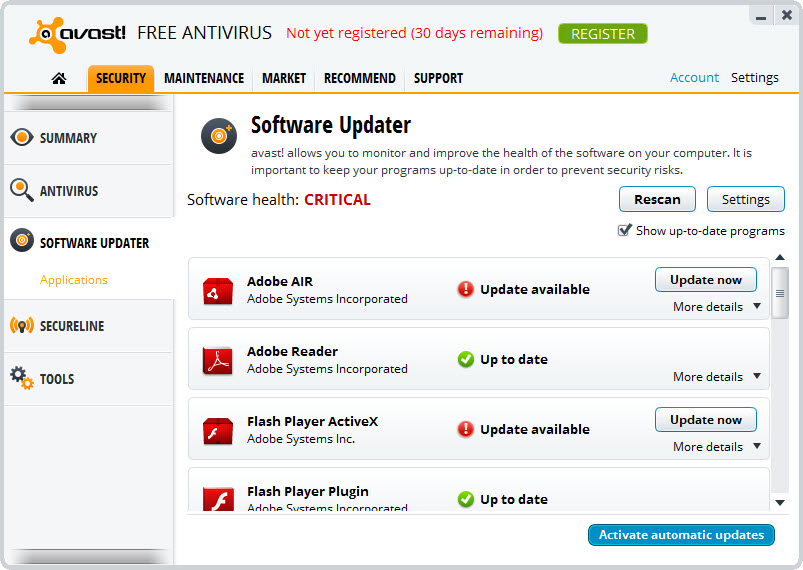The width and height of the screenshot is (803, 570).
Task: Click Update now for Flash Player ActiveX
Action: (x=706, y=420)
